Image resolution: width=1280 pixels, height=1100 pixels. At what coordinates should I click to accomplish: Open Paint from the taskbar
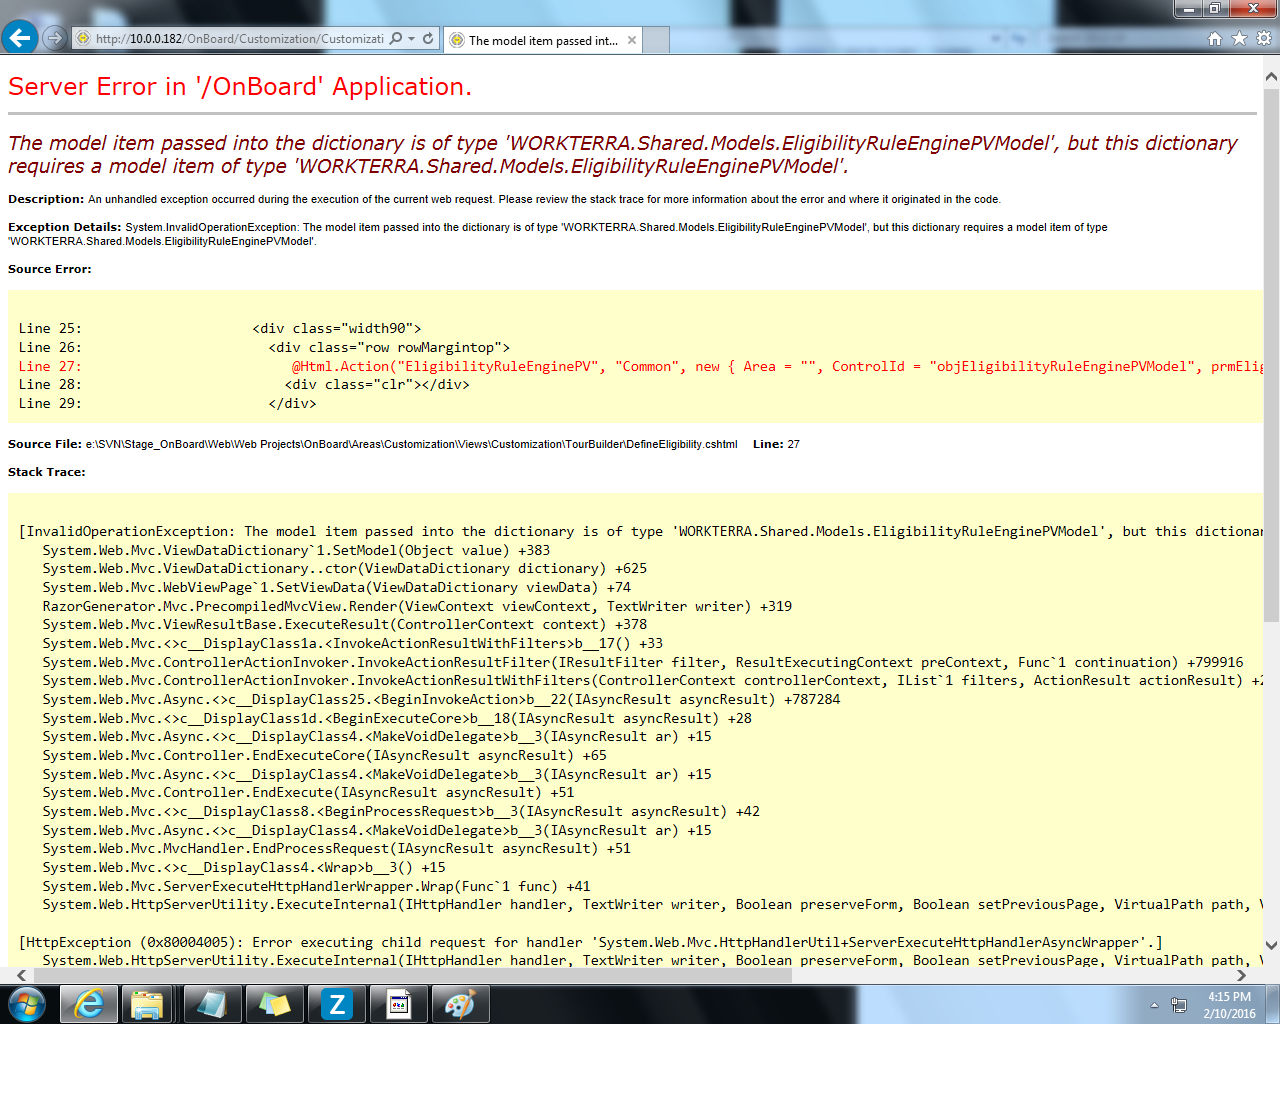(x=460, y=1004)
